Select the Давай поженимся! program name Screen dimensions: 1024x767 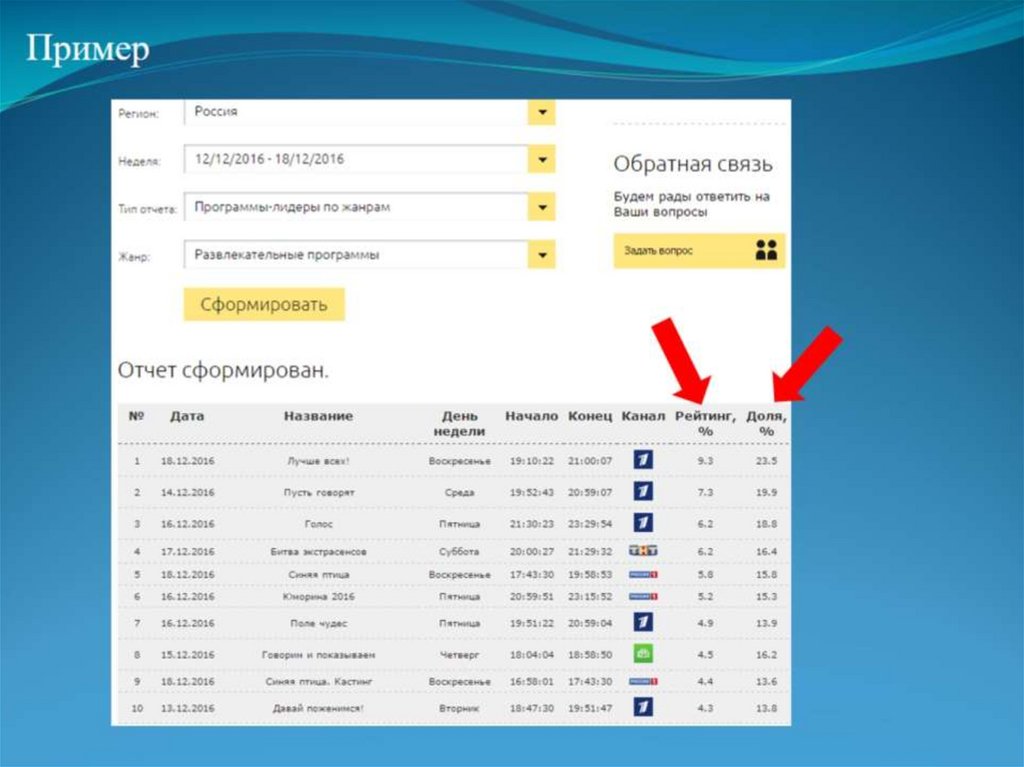319,708
